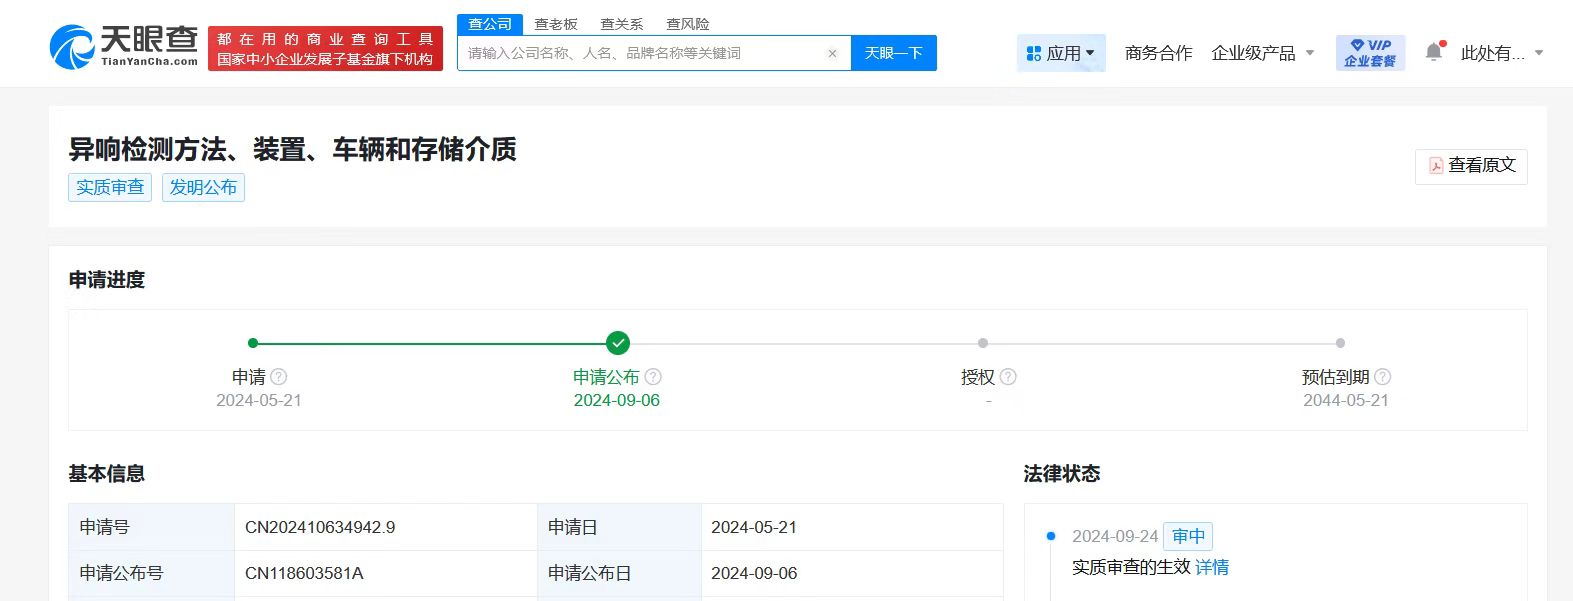This screenshot has height=601, width=1573.
Task: Select the 查关系 search tab
Action: pyautogui.click(x=622, y=24)
